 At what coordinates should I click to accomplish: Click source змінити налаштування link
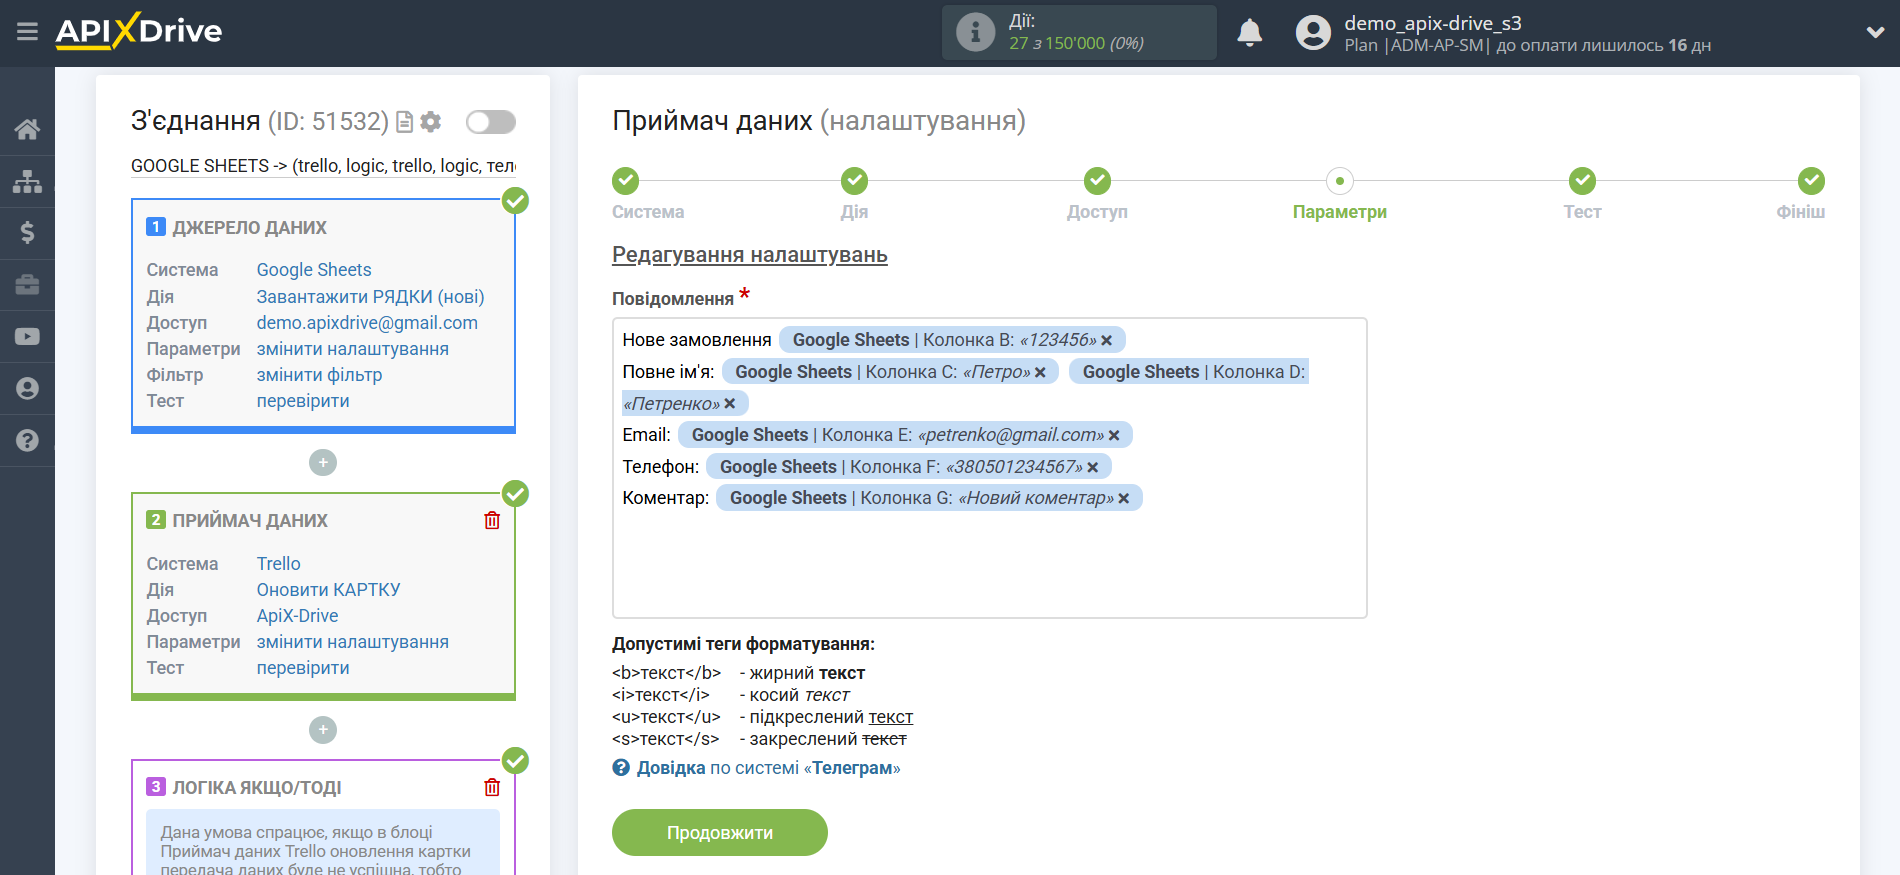point(353,349)
